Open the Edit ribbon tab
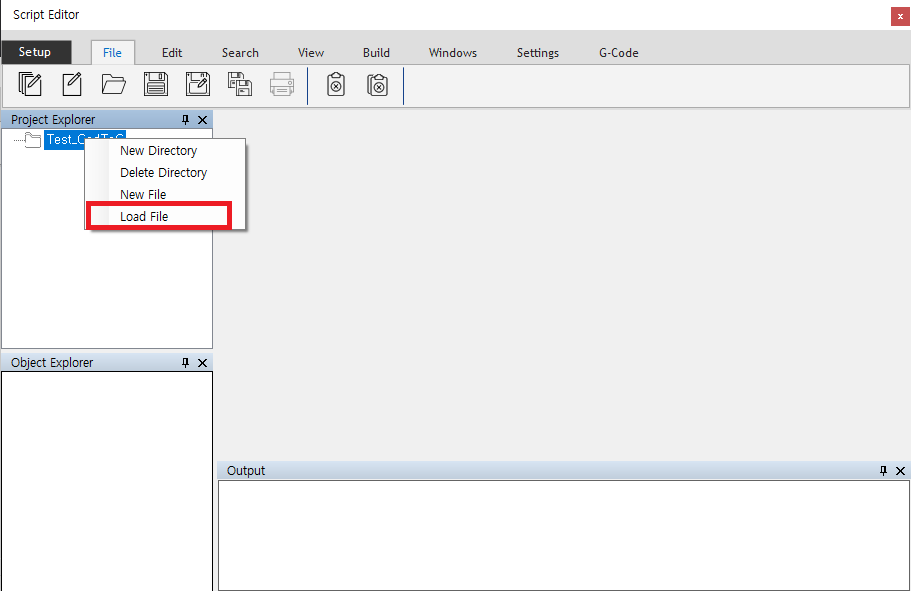The width and height of the screenshot is (911, 591). point(172,53)
